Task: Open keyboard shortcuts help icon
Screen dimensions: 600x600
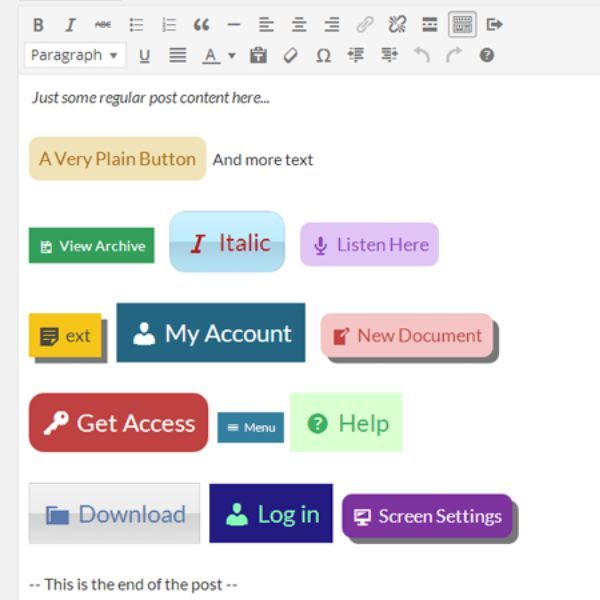Action: 487,56
